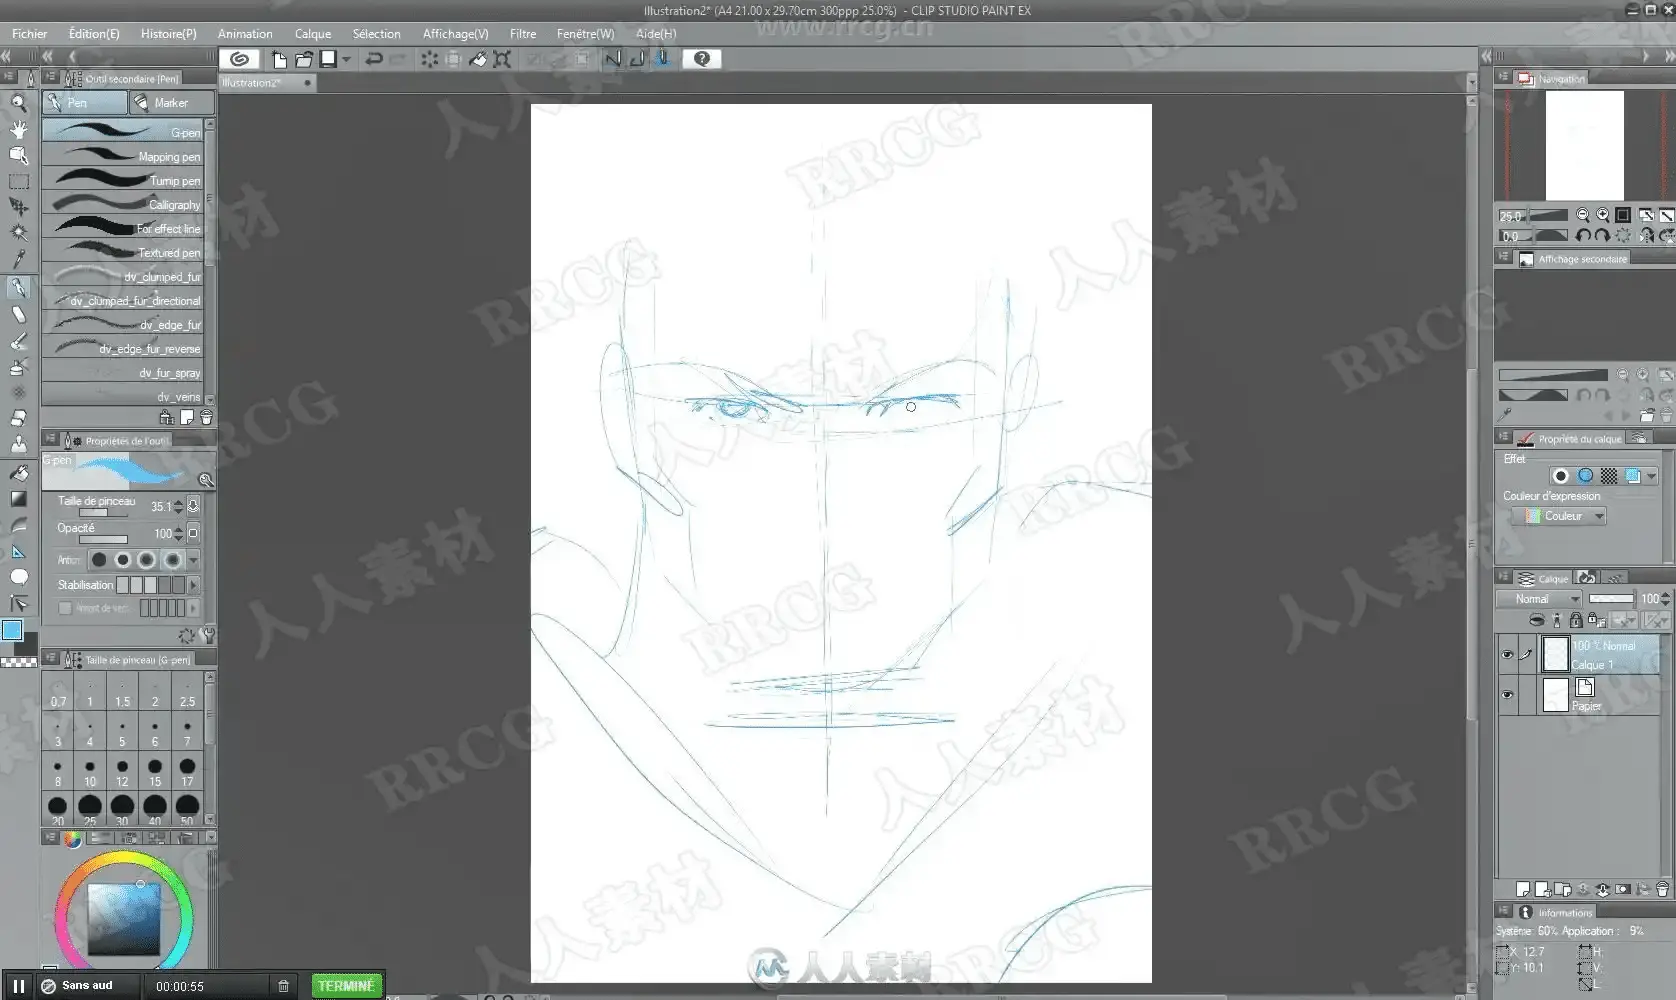Click the layer opacity slider
This screenshot has height=1000, width=1676.
point(1611,599)
